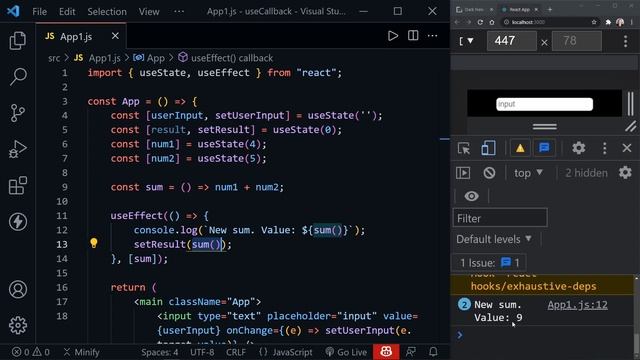Open the 1 Issue button
Viewport: 640px width, 360px height.
pos(489,262)
